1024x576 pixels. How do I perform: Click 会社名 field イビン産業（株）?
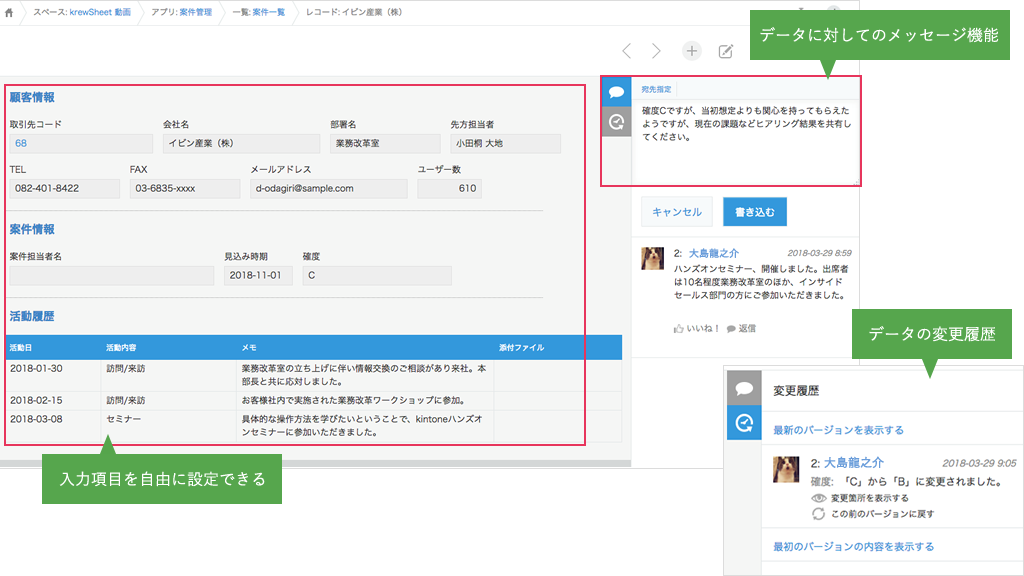242,144
